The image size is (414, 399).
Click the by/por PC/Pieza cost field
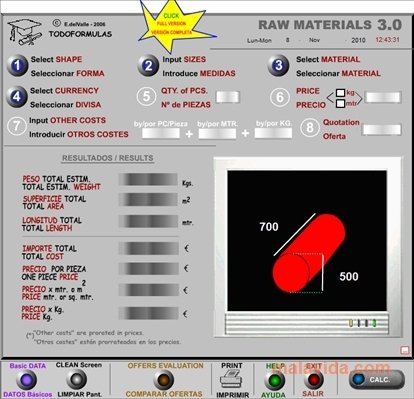(x=161, y=133)
